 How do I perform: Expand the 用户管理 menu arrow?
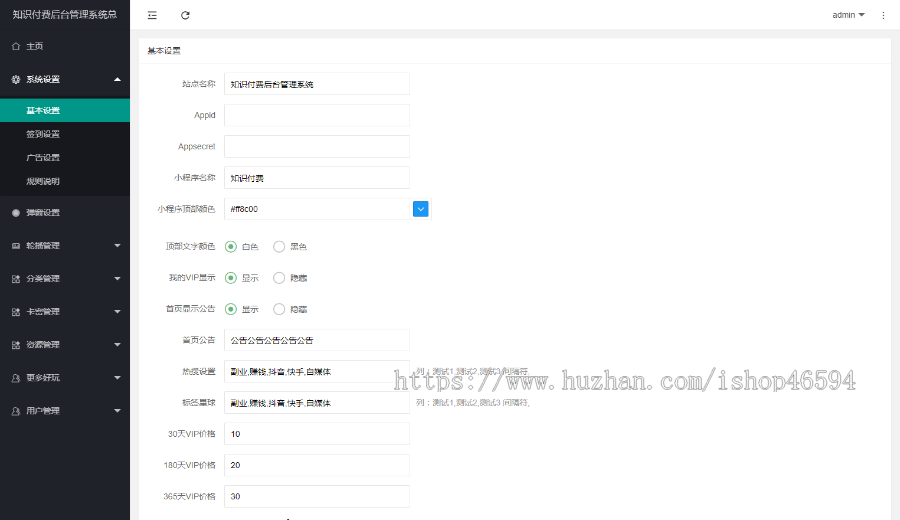coord(117,411)
